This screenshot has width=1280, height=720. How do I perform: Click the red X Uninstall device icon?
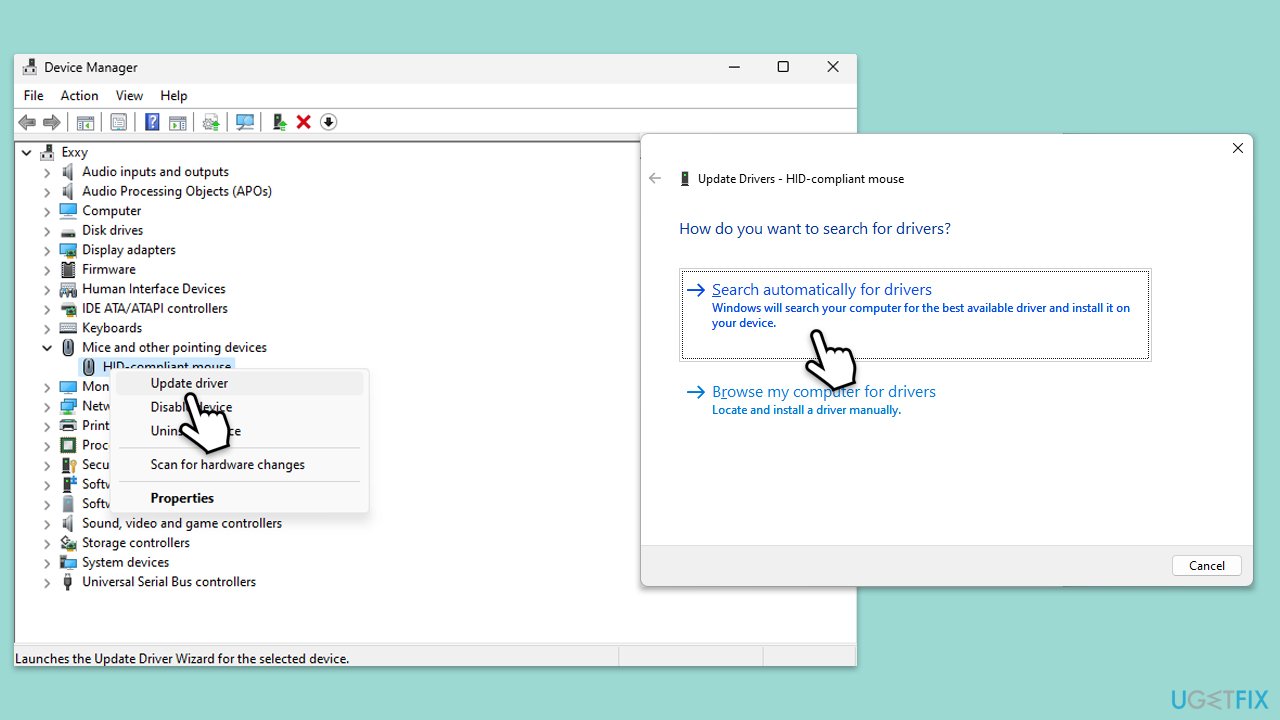(303, 122)
